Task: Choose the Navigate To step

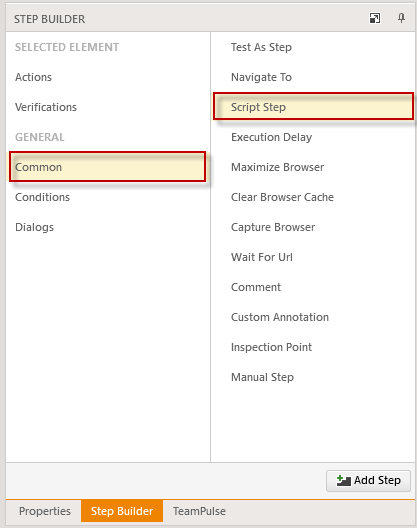Action: coord(261,77)
